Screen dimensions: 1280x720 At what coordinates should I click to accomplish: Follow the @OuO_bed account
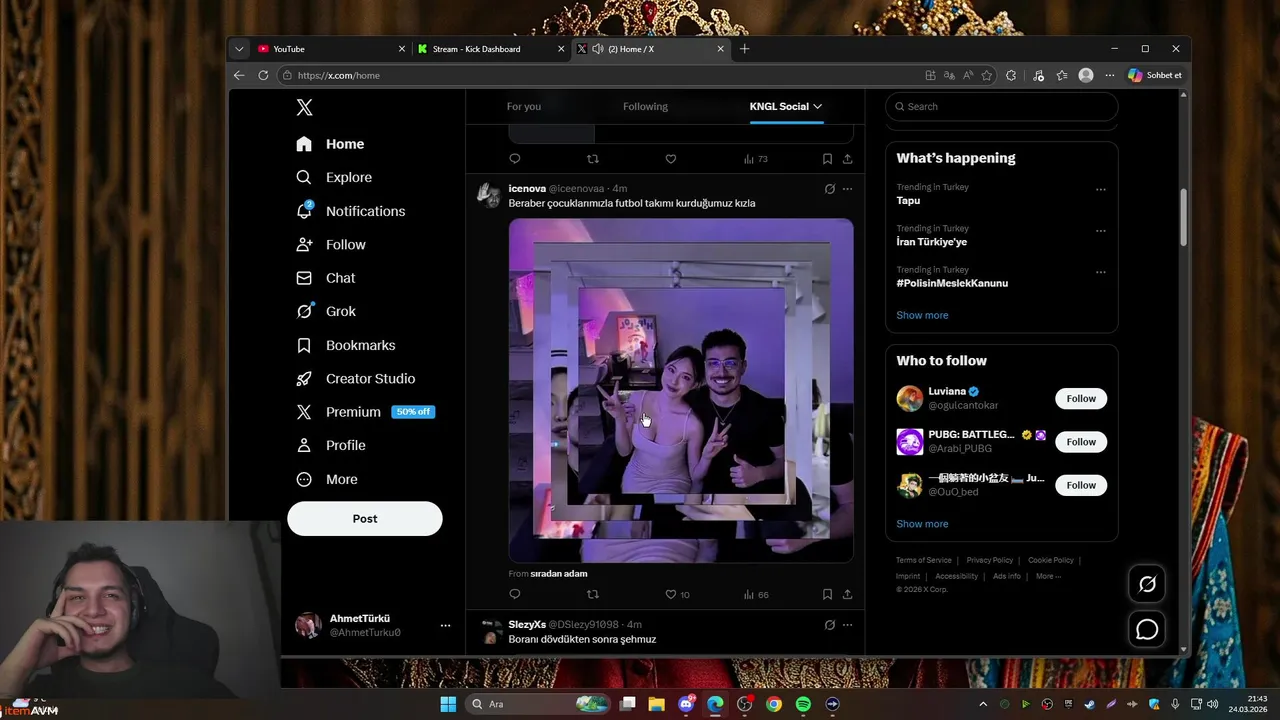coord(1081,485)
